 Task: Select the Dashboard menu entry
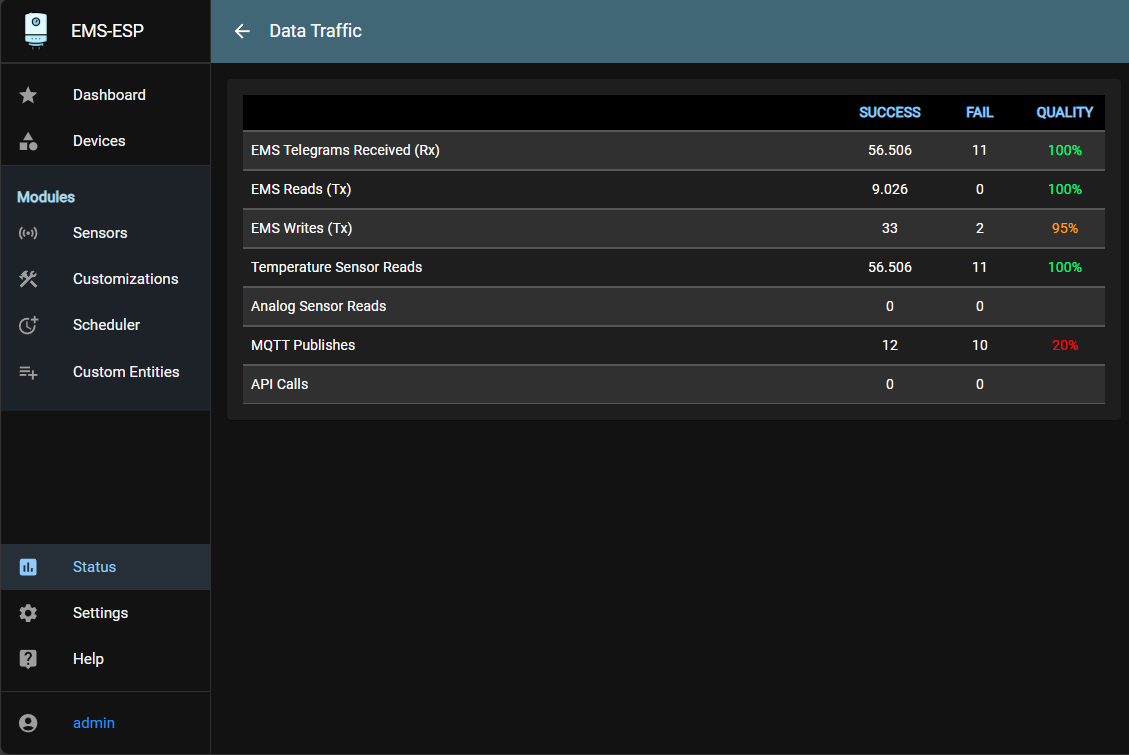pyautogui.click(x=109, y=94)
